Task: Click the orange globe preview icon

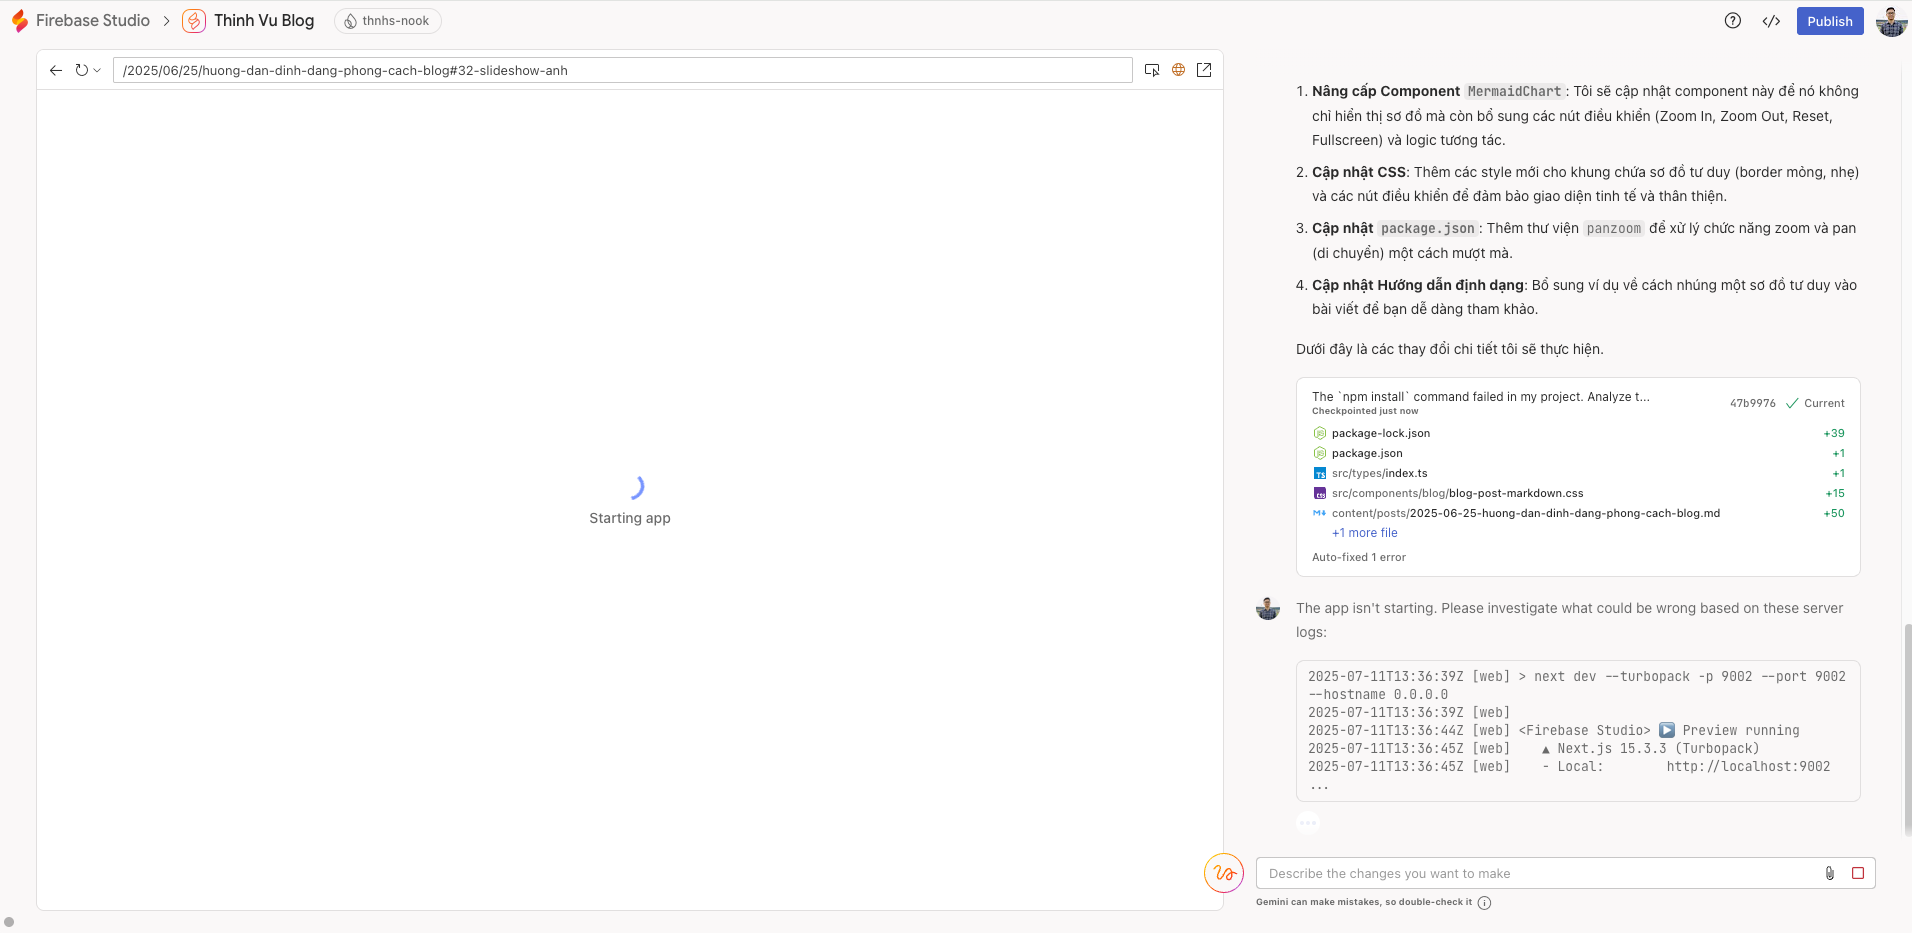Action: (x=1179, y=70)
